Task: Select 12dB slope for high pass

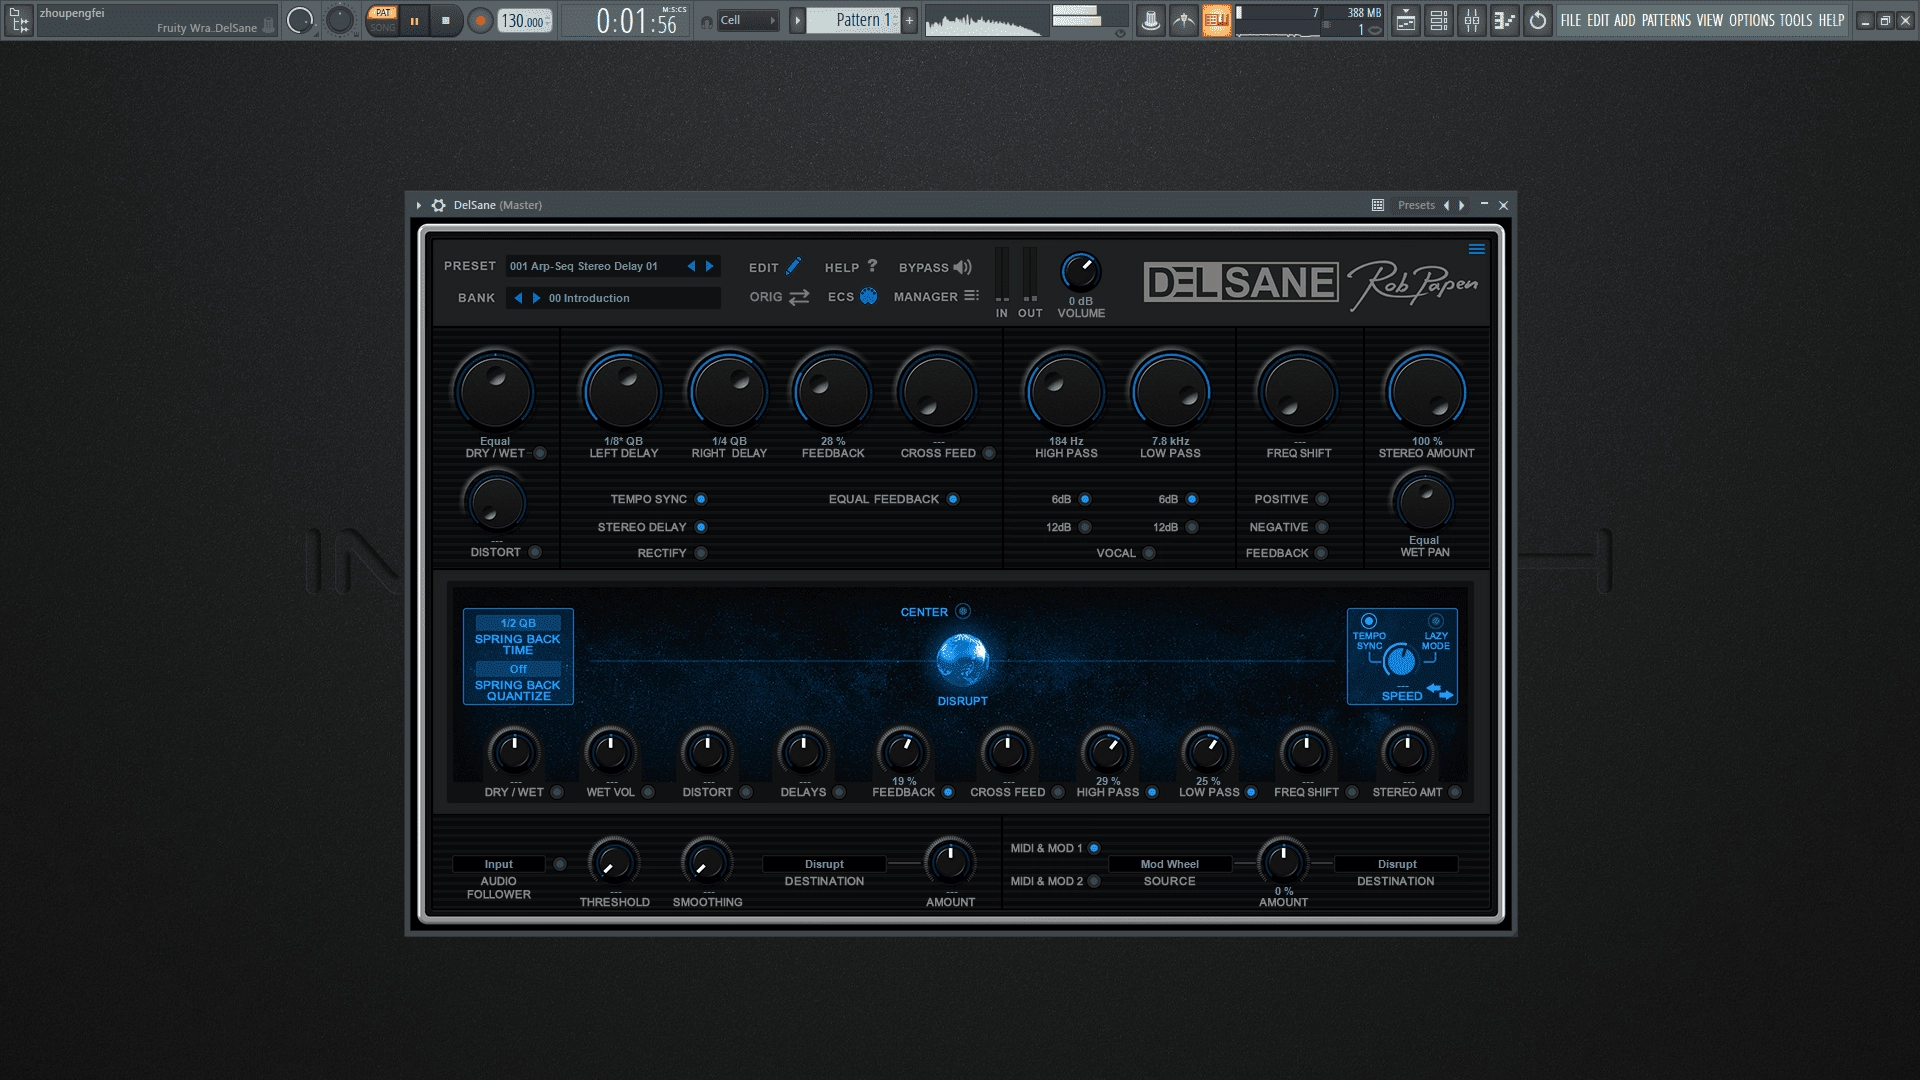Action: coord(1085,527)
